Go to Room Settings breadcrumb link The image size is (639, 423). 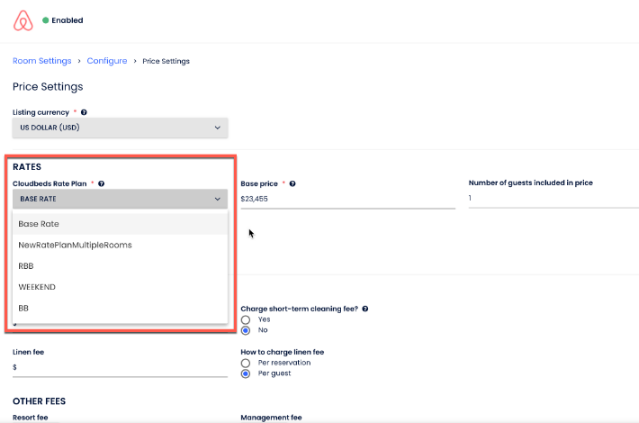(x=41, y=61)
